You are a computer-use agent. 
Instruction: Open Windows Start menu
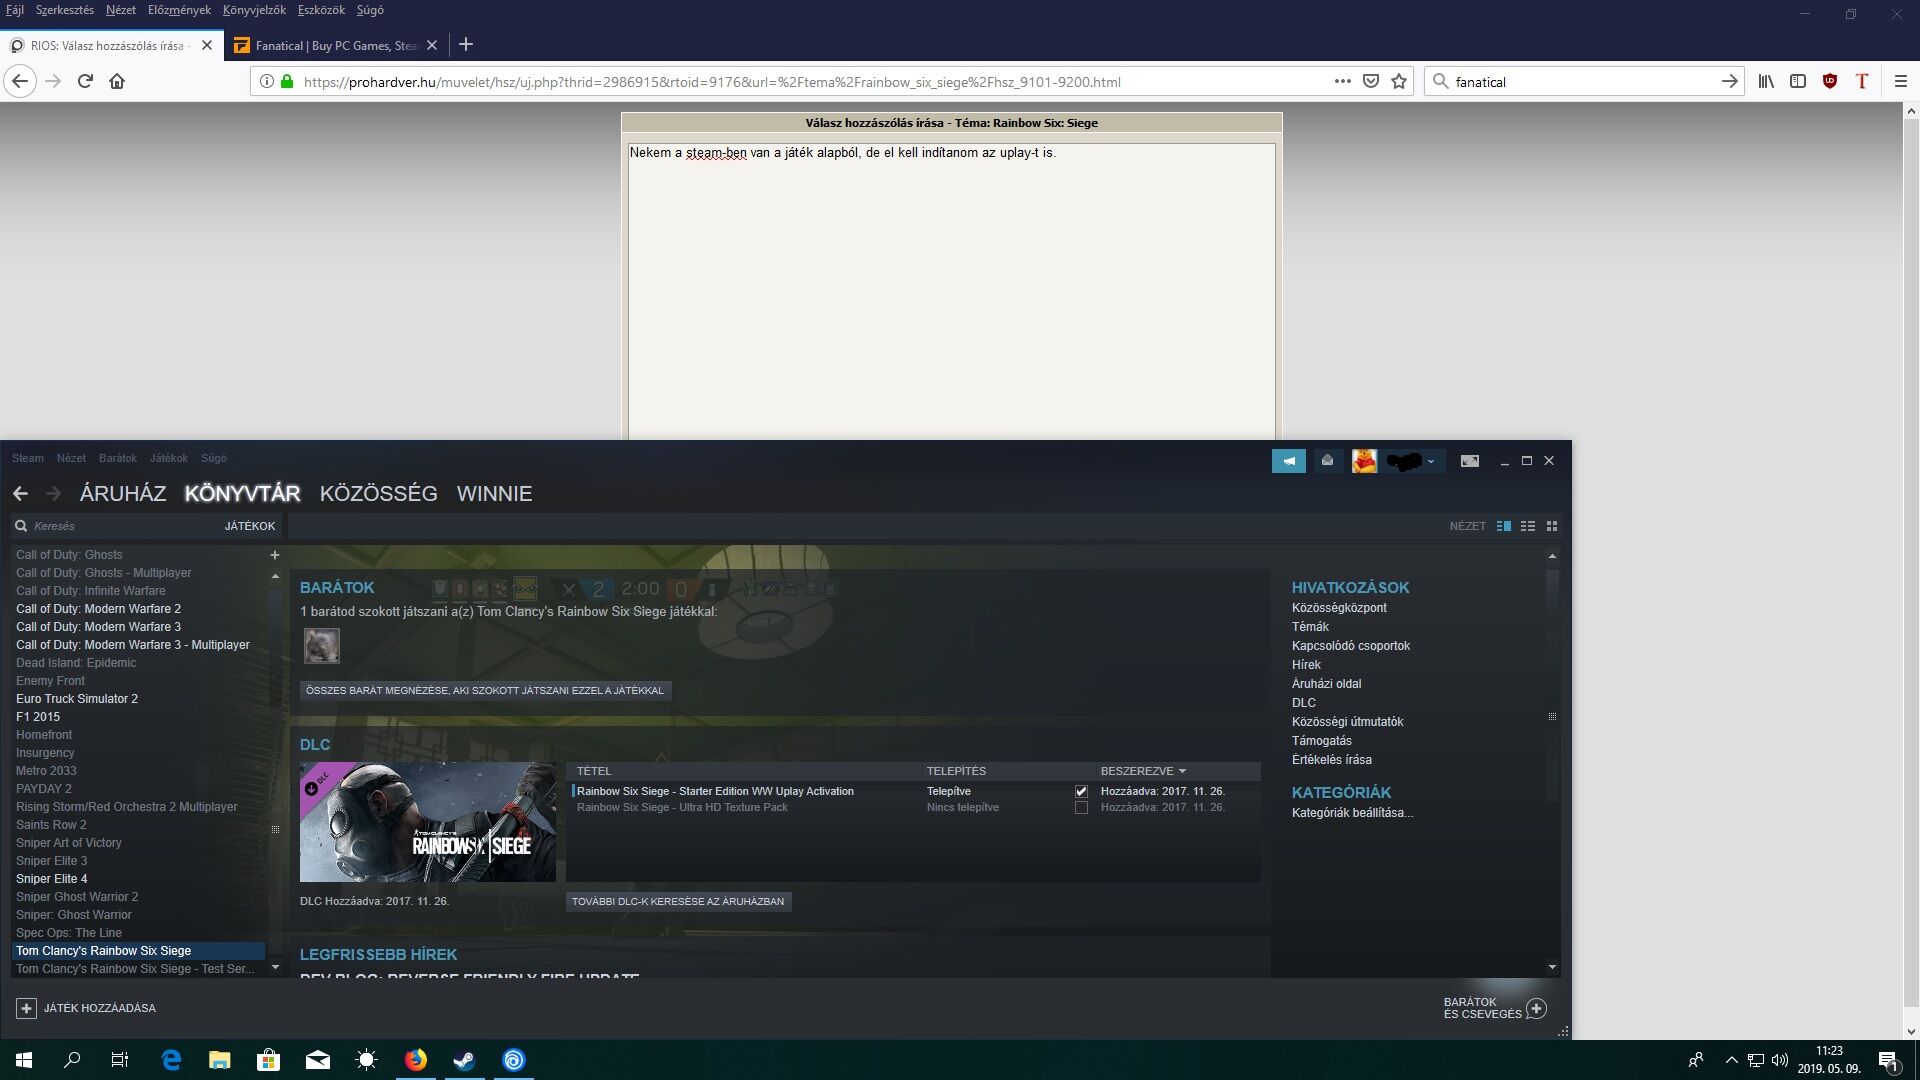pos(24,1060)
